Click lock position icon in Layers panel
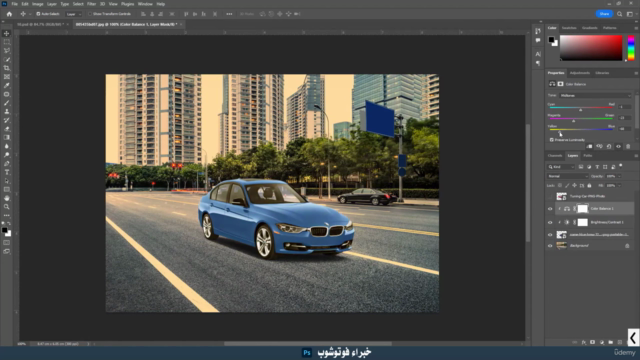This screenshot has width=640, height=360. pos(574,186)
